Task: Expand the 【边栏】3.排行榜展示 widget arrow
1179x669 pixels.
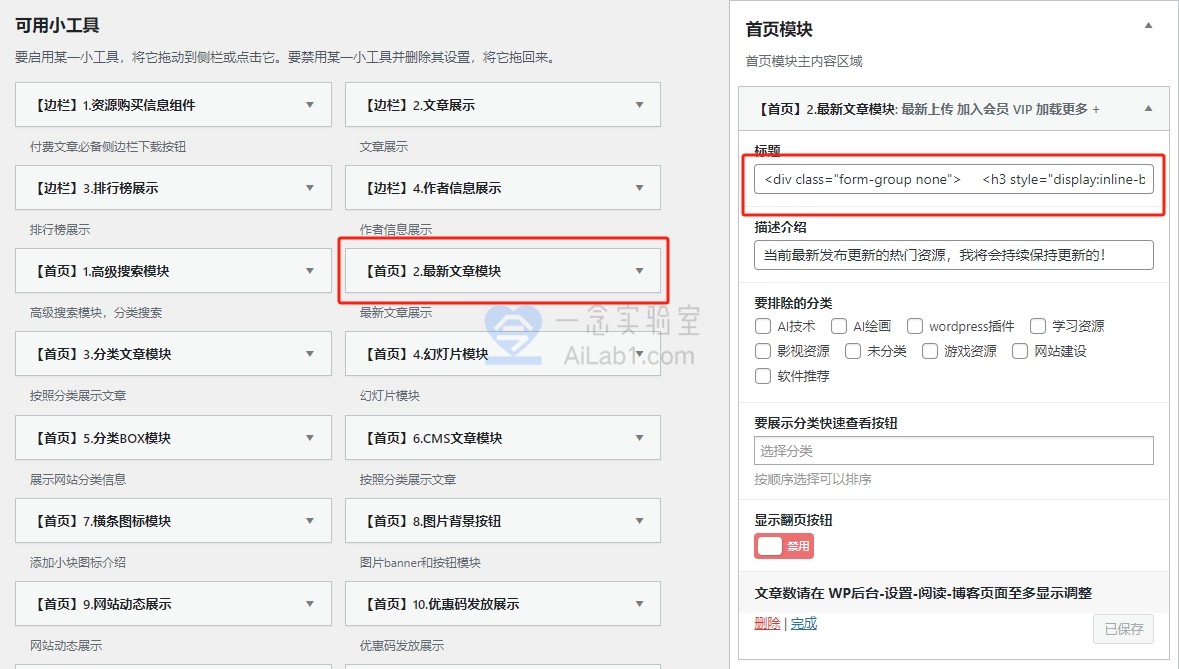Action: [309, 188]
